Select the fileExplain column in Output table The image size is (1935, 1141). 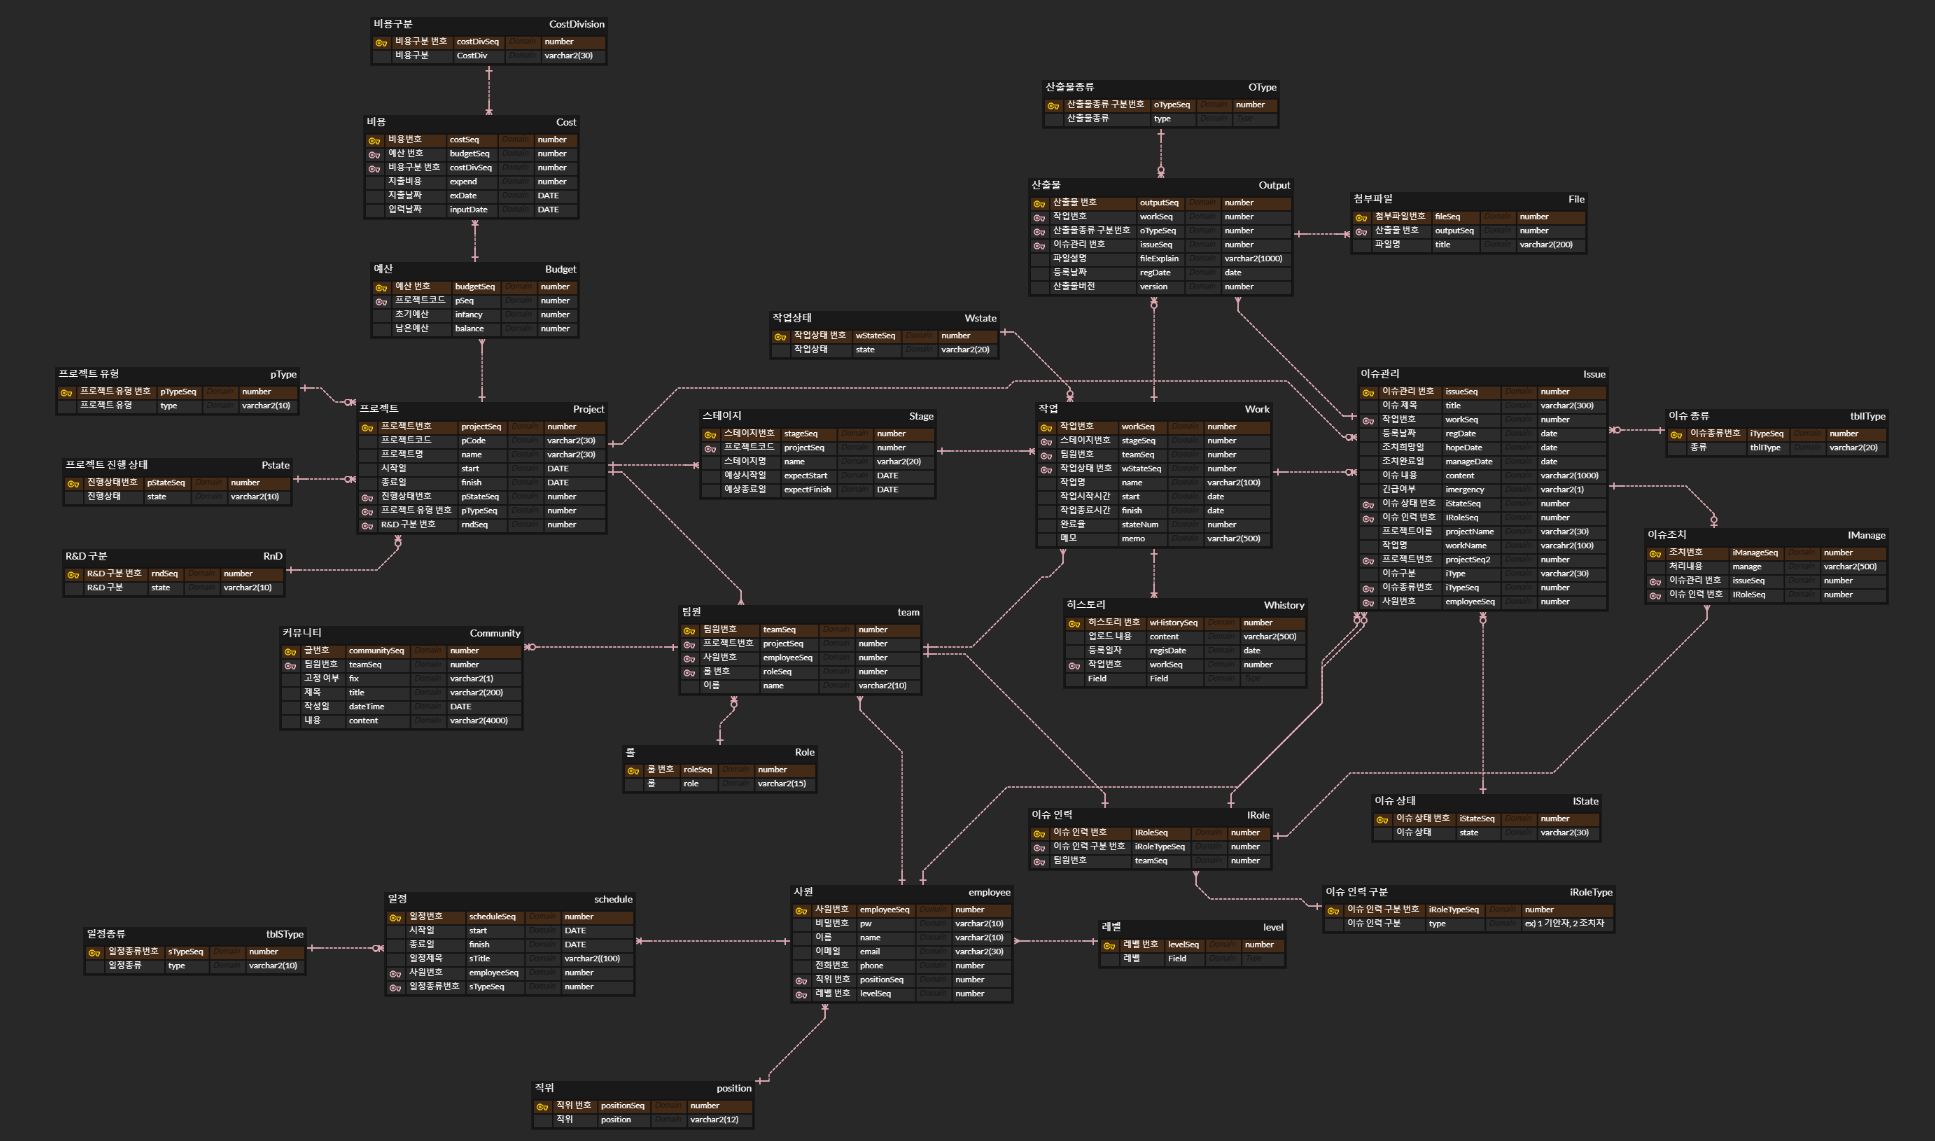[1159, 259]
